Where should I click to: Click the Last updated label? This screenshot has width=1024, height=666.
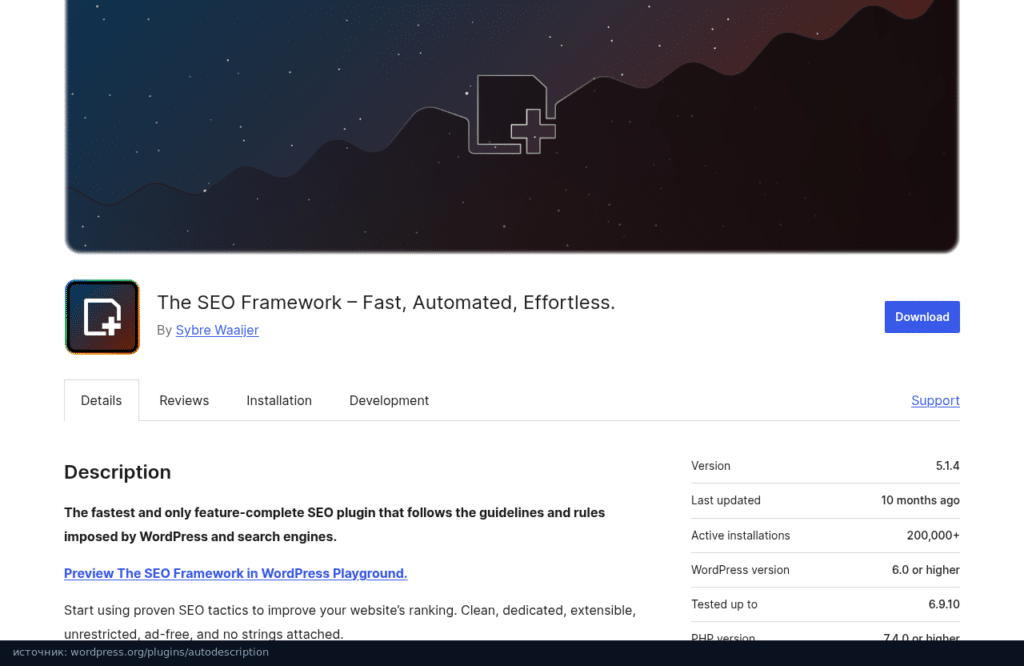coord(726,500)
